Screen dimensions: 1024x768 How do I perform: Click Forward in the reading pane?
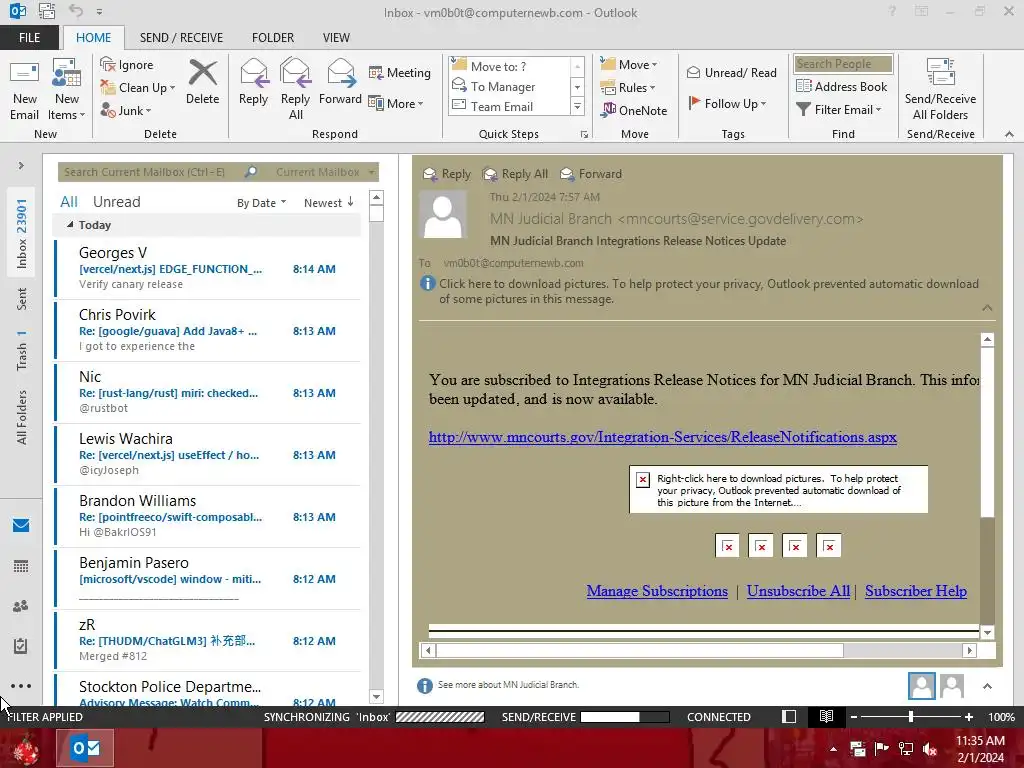[x=591, y=174]
